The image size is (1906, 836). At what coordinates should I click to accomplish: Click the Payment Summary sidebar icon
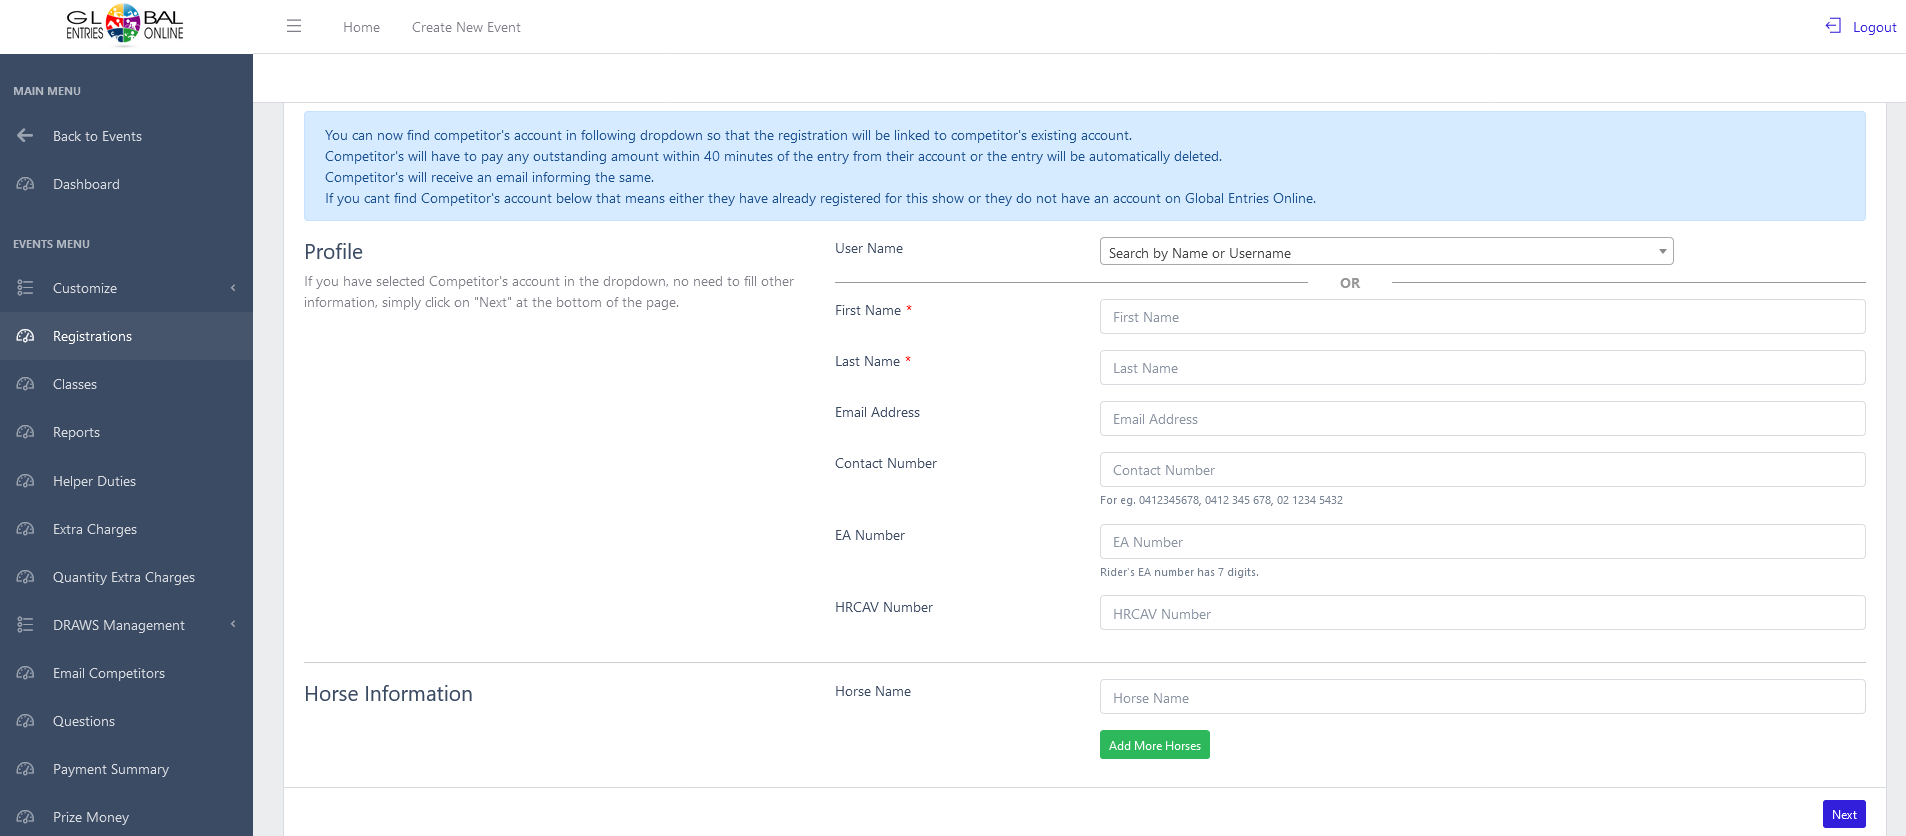25,769
